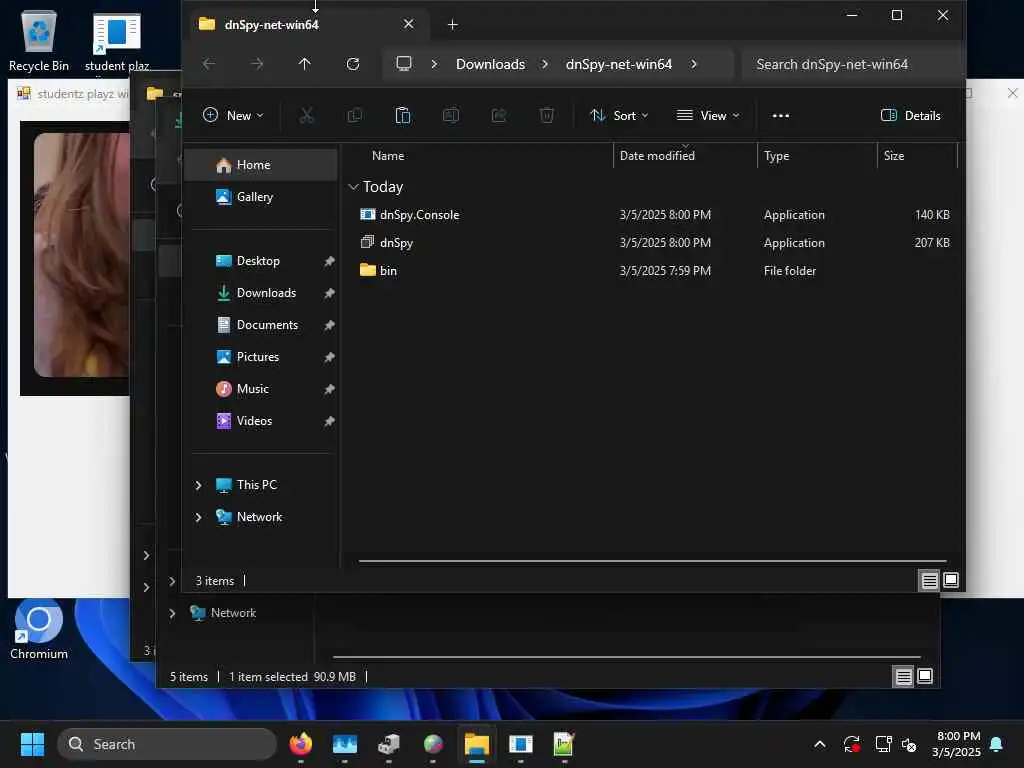Image resolution: width=1024 pixels, height=768 pixels.
Task: Add a new Explorer tab
Action: (452, 25)
